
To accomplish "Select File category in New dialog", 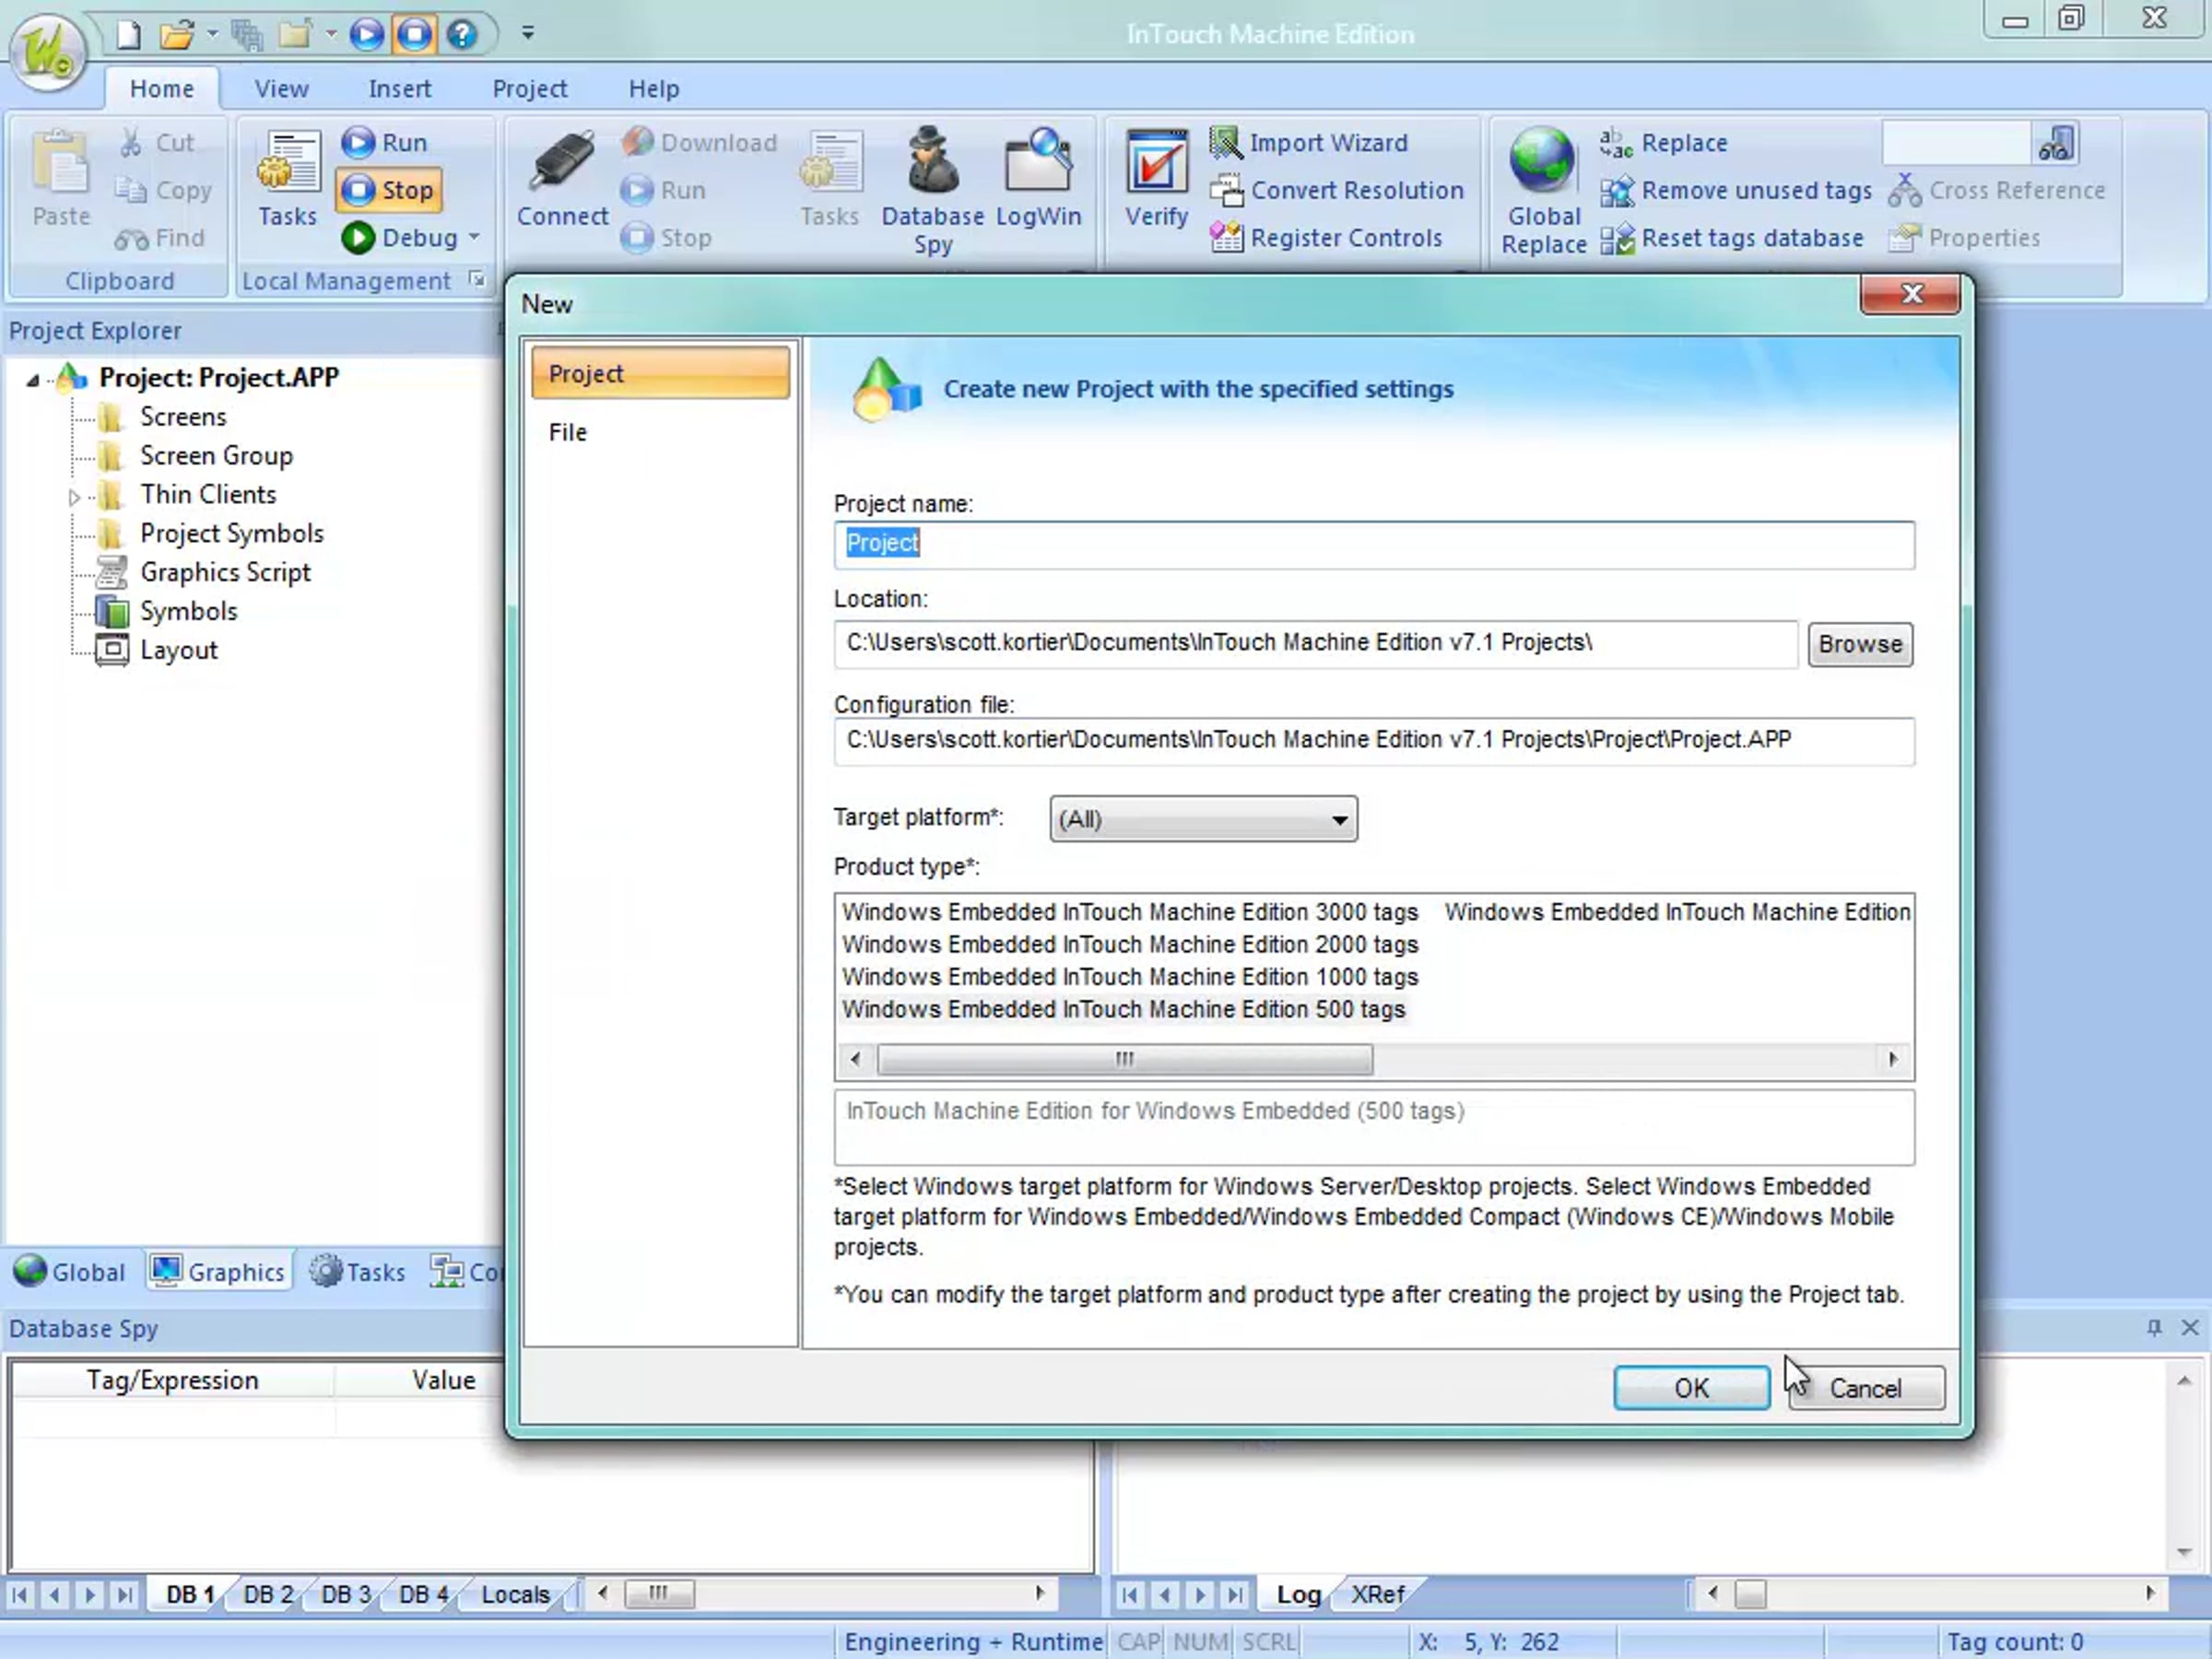I will click(568, 432).
